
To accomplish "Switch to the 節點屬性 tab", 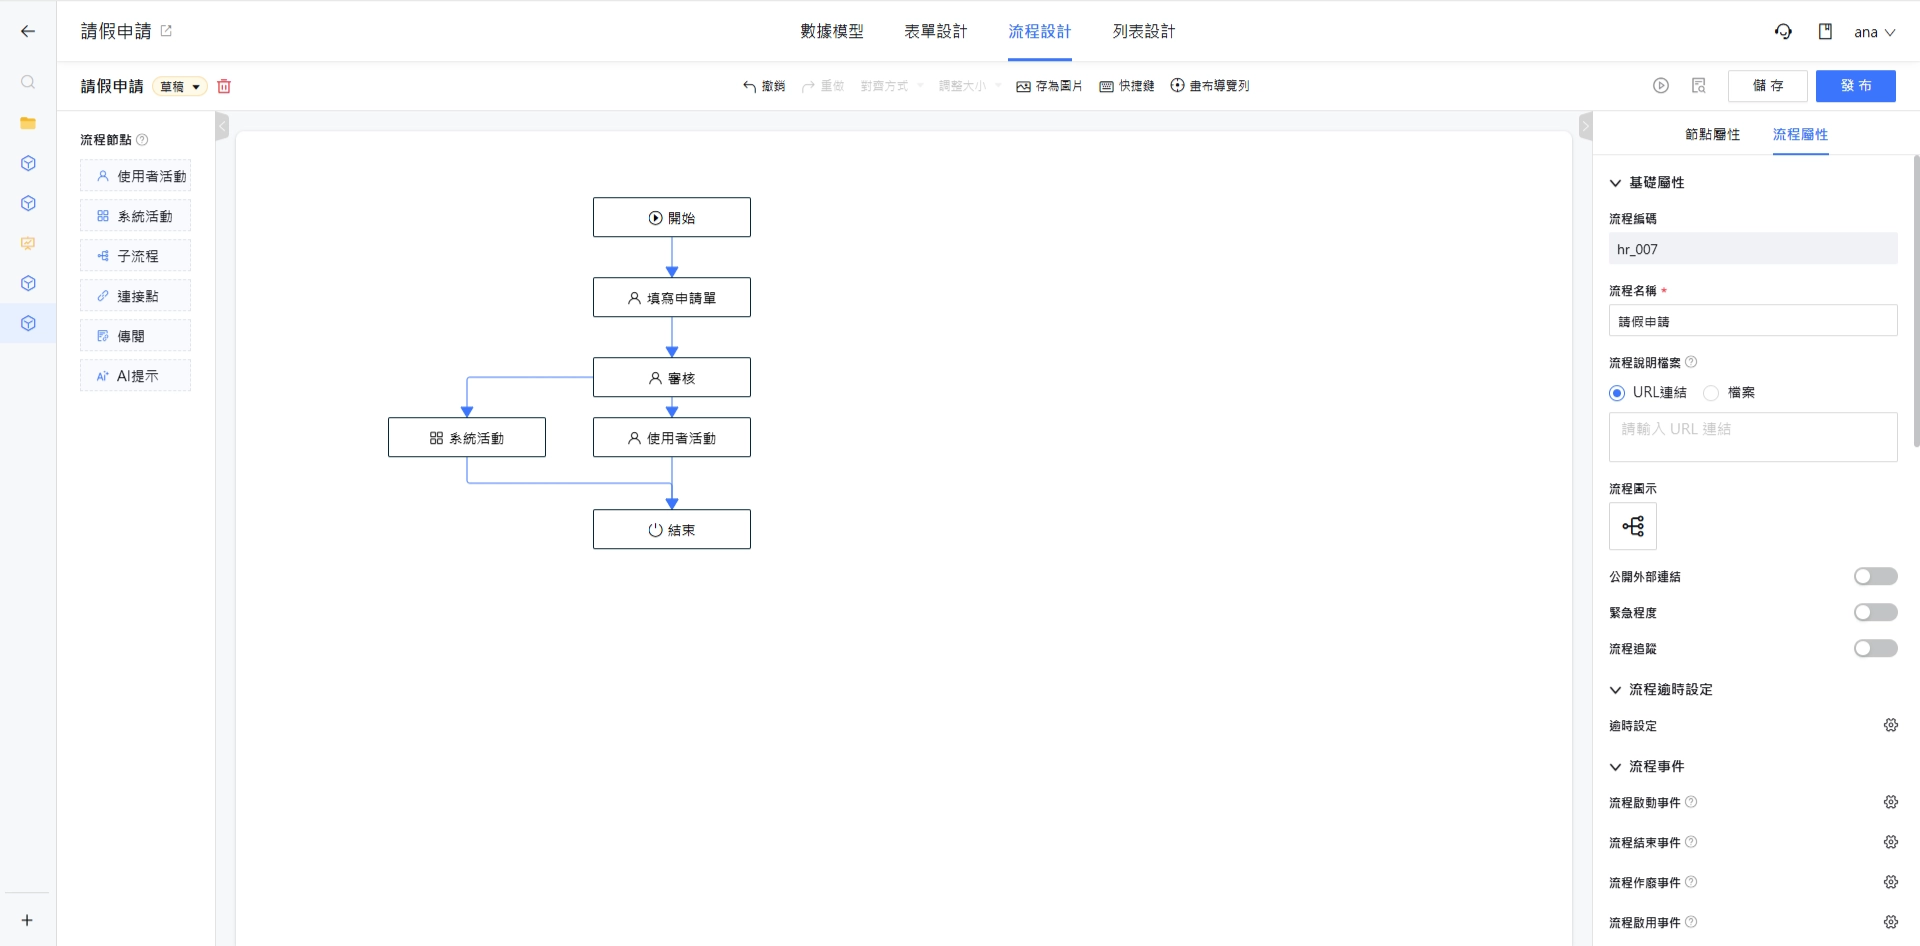I will point(1712,134).
